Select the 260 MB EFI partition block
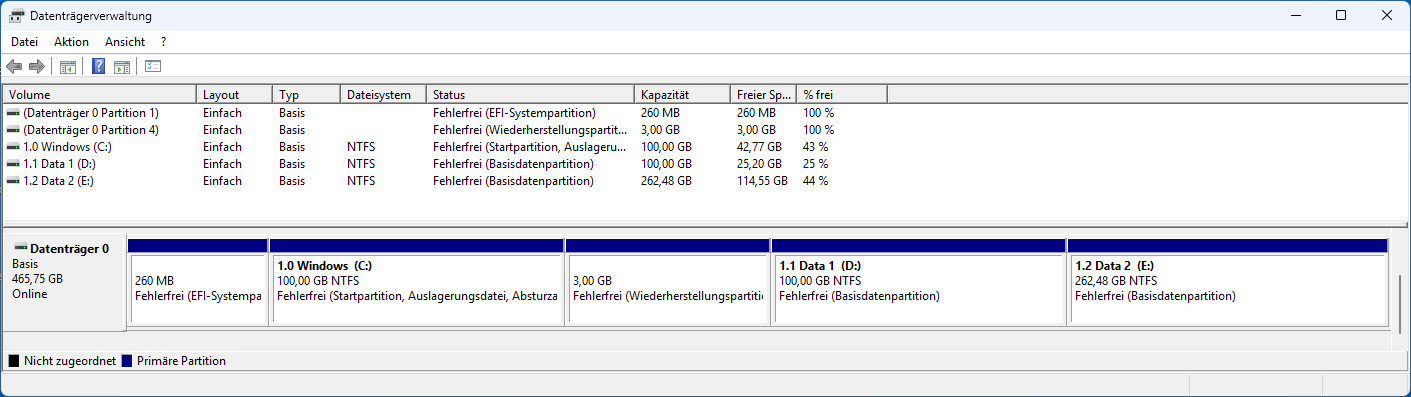 click(x=198, y=282)
